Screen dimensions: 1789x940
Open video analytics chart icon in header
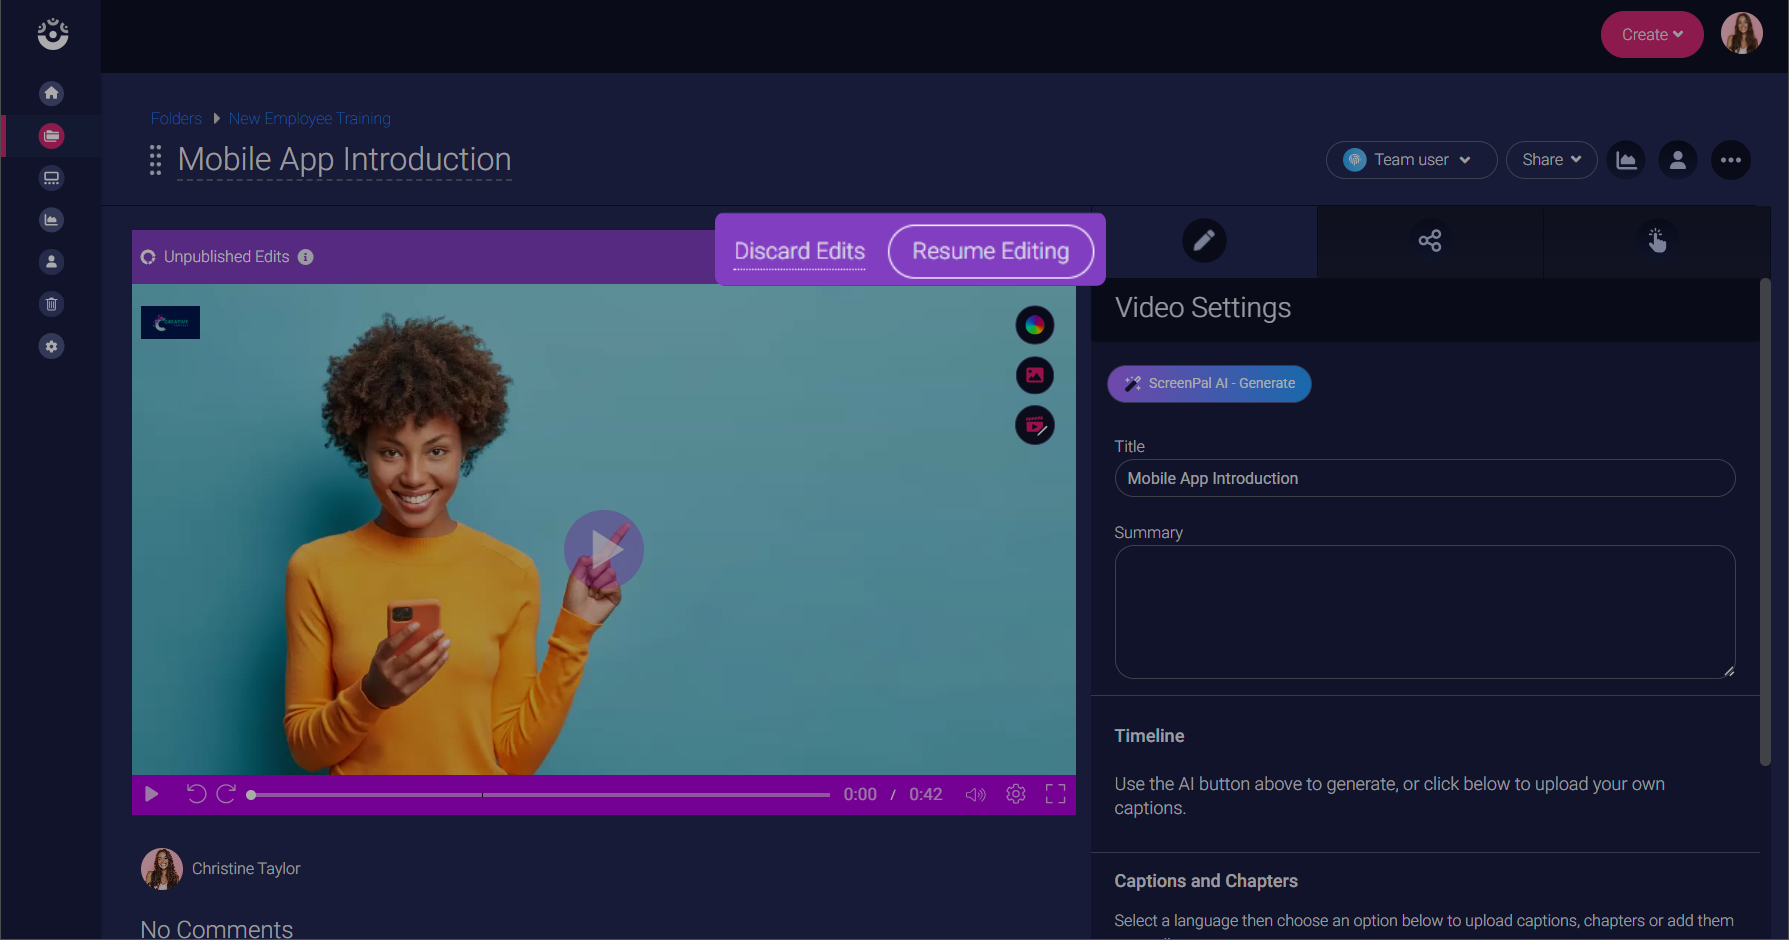[x=1626, y=160]
